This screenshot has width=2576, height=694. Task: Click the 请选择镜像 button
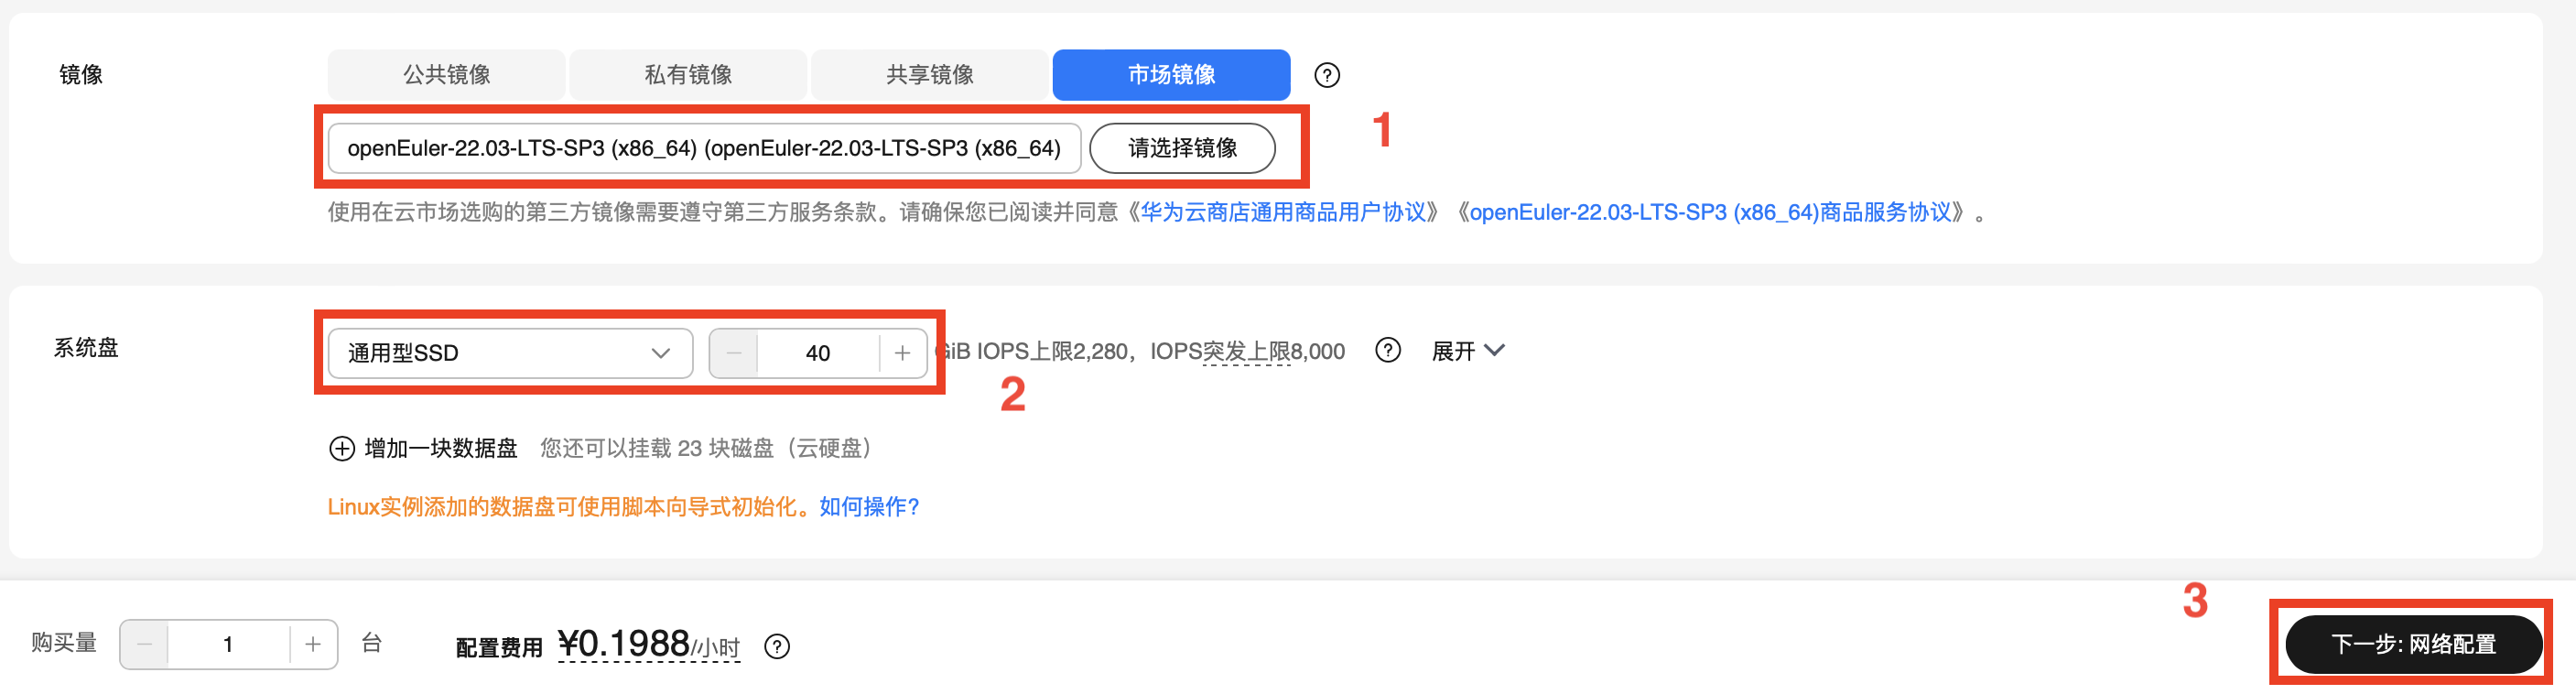coord(1182,148)
